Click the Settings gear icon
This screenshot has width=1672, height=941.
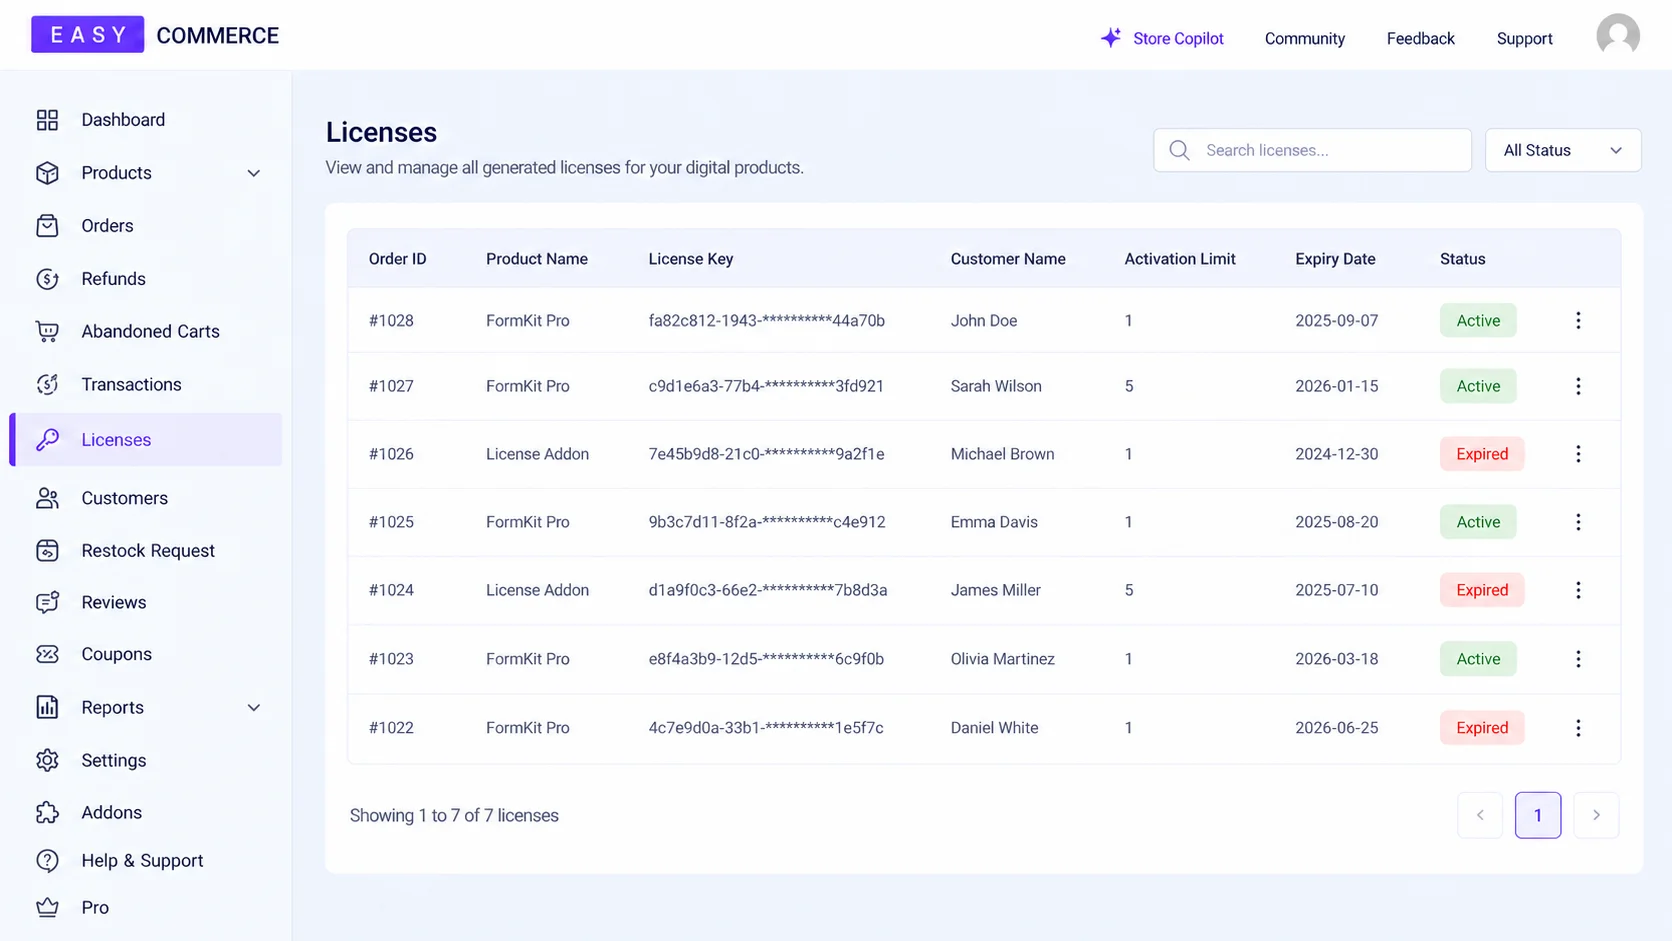(x=47, y=760)
